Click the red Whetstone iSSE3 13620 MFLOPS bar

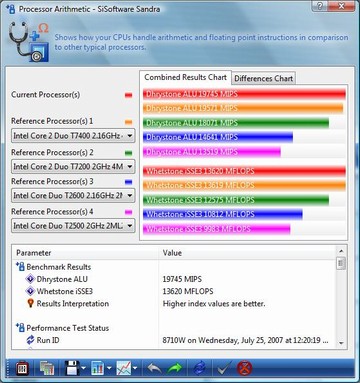(244, 171)
